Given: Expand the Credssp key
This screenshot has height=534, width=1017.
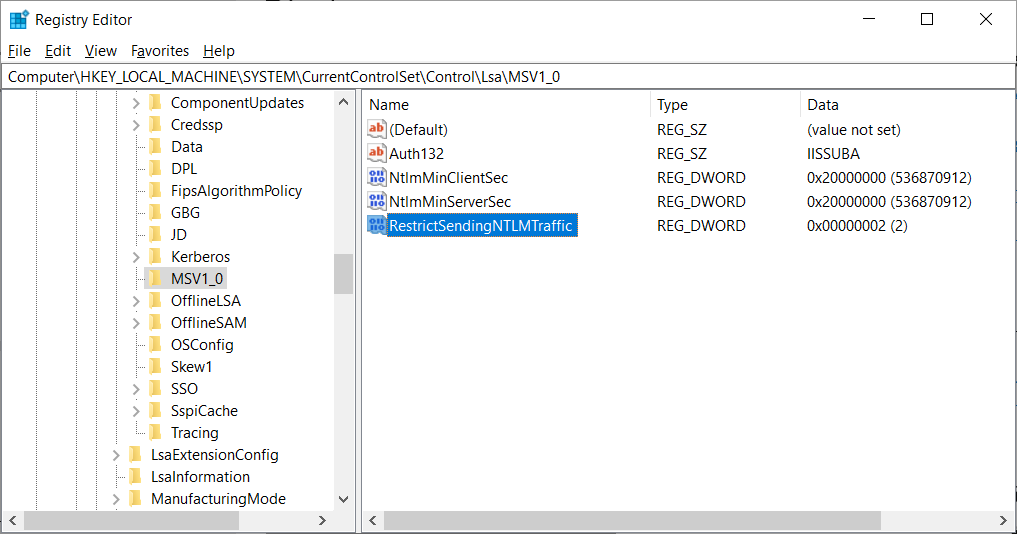Looking at the screenshot, I should point(136,125).
